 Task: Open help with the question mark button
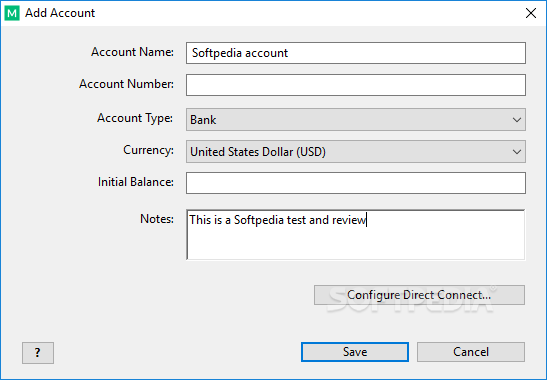(38, 352)
